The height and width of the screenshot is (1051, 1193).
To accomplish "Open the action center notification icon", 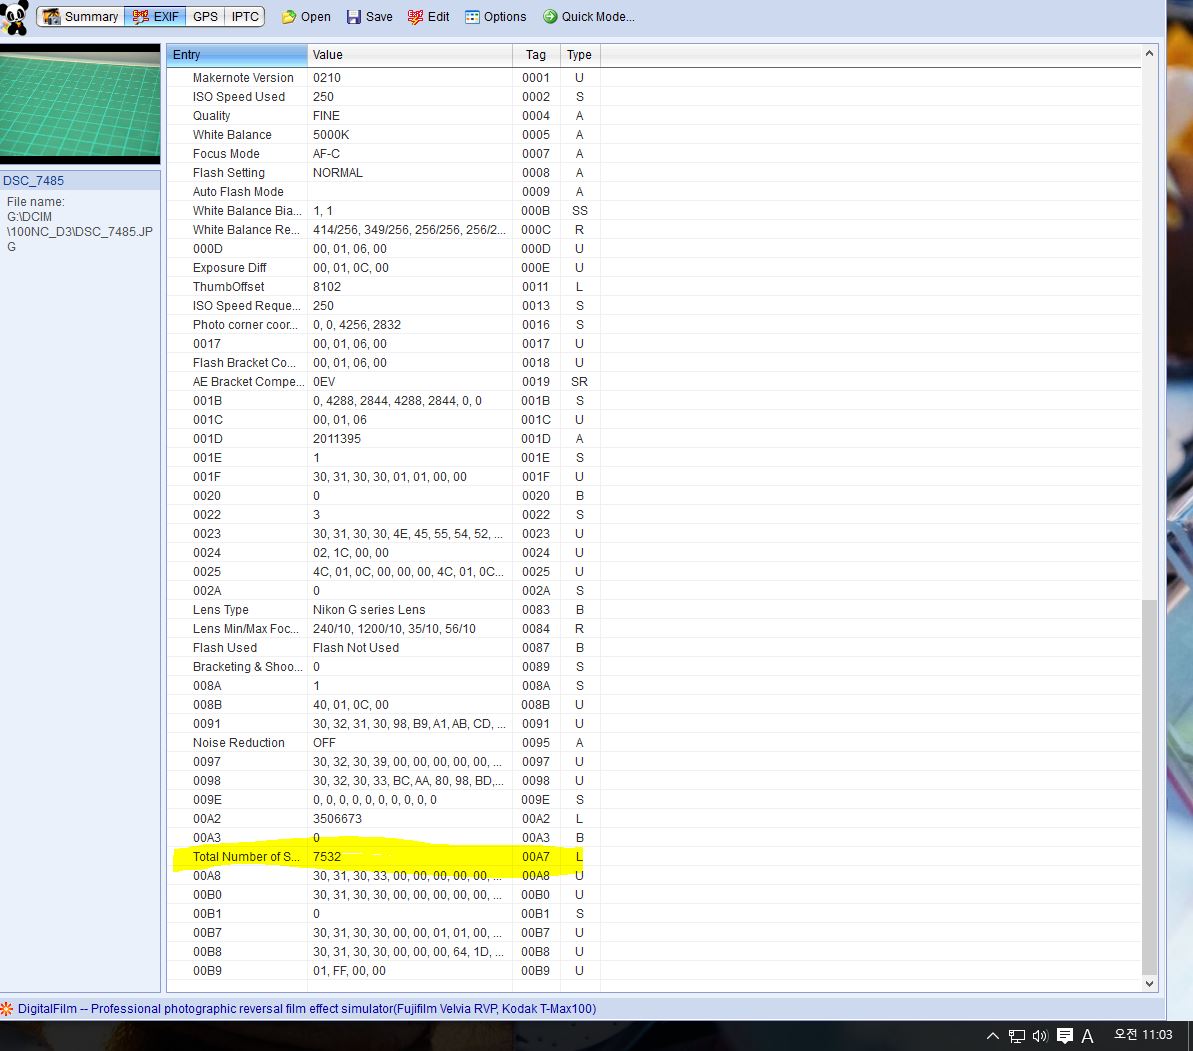I will (1065, 1036).
